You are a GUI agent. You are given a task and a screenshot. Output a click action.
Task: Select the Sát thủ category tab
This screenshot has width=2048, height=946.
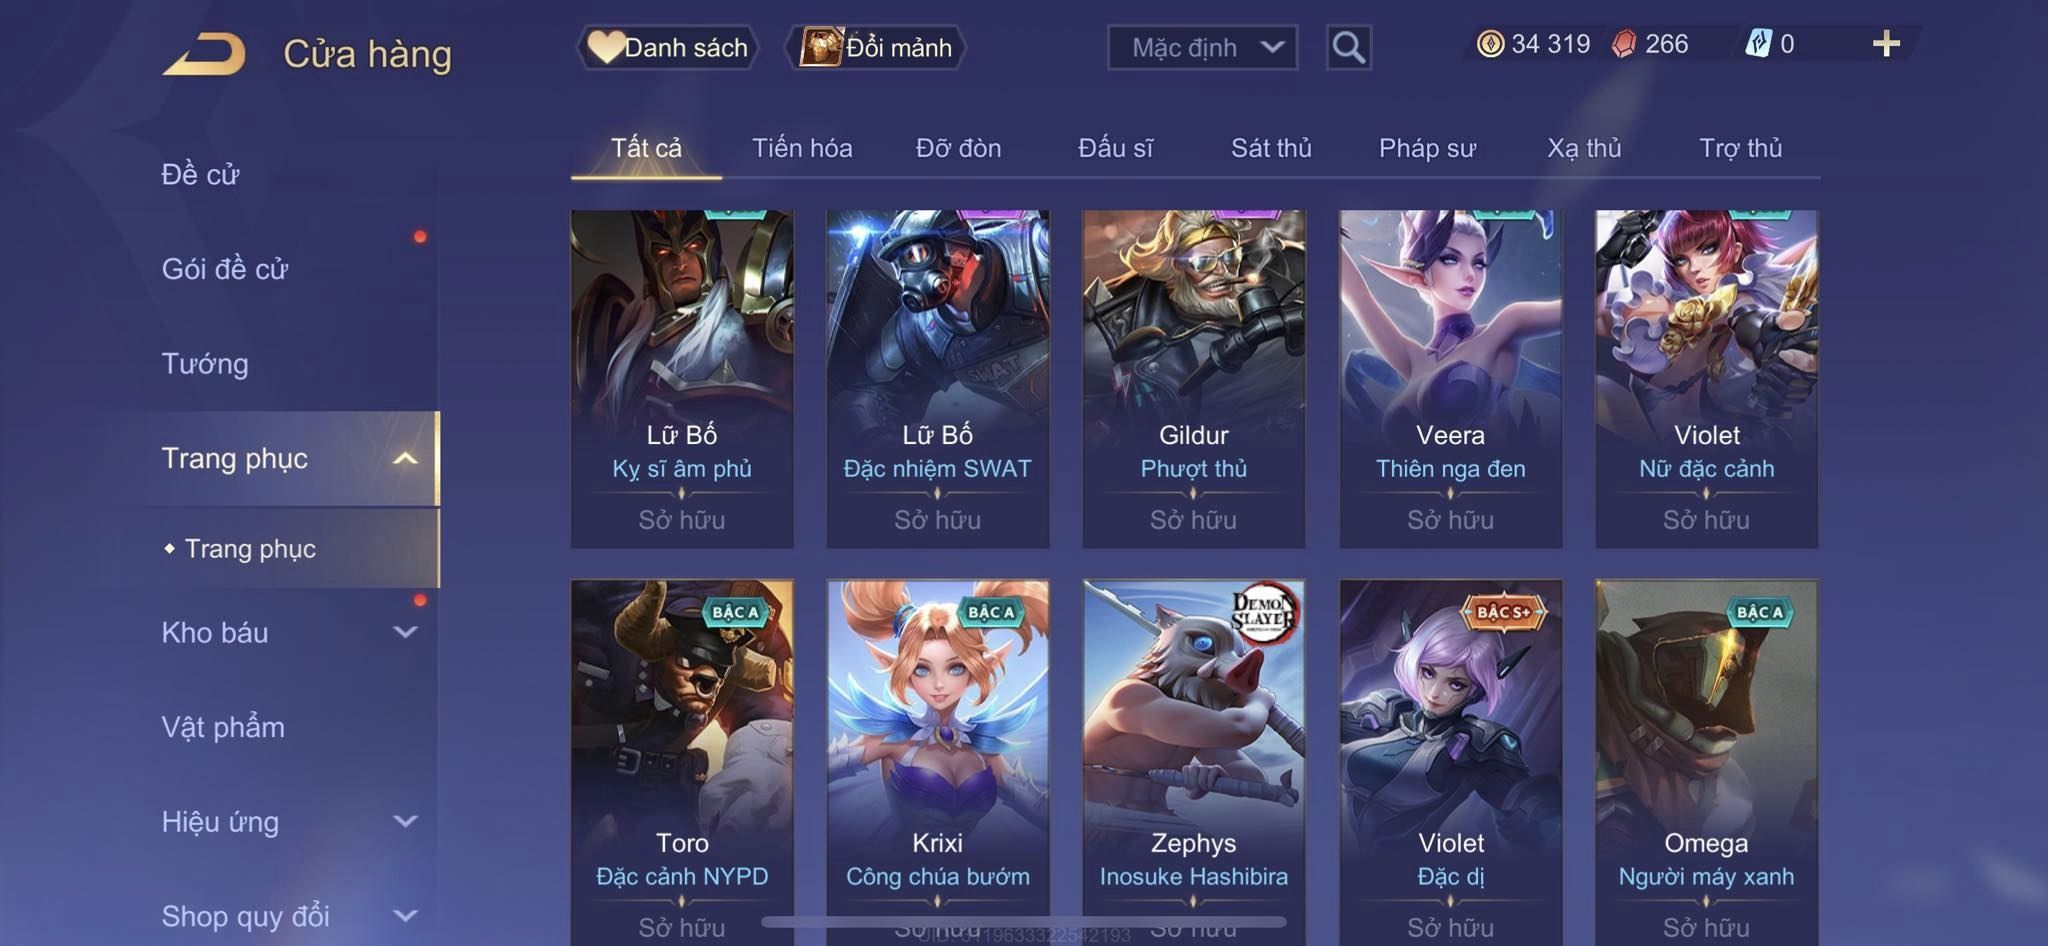pyautogui.click(x=1271, y=148)
